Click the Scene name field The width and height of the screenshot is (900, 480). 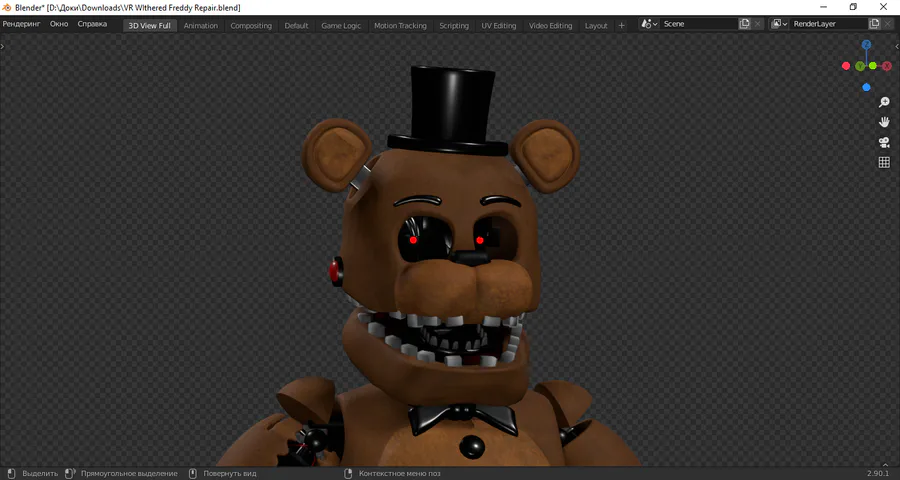coord(699,24)
